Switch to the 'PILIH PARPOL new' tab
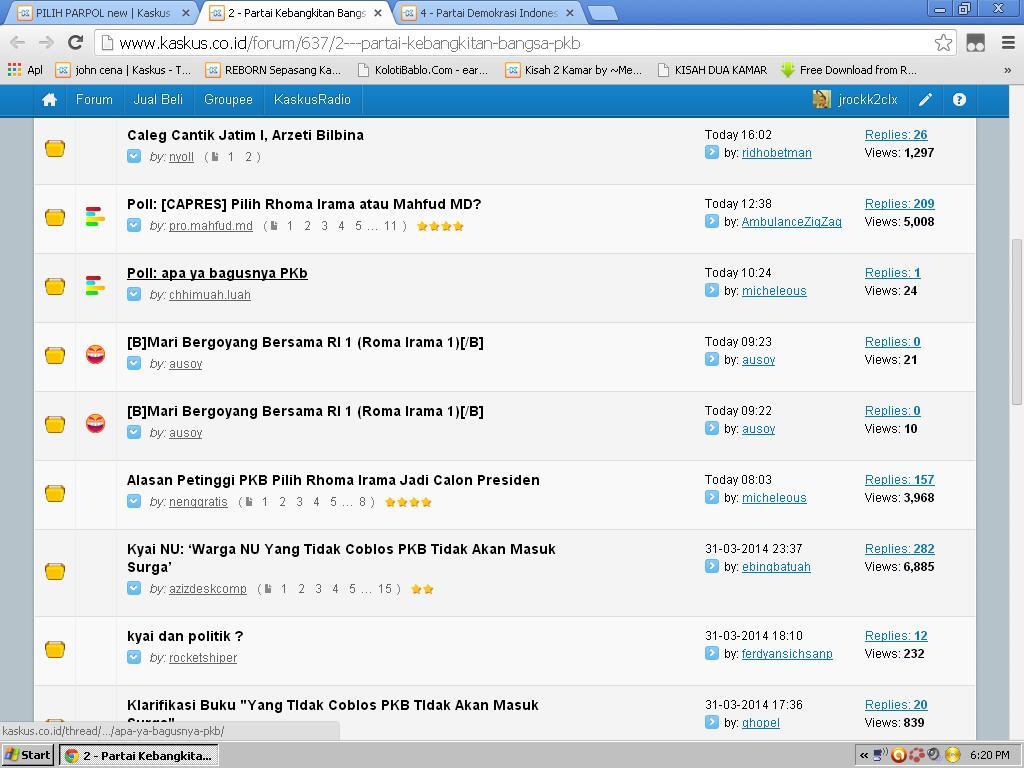The image size is (1024, 768). (x=102, y=13)
